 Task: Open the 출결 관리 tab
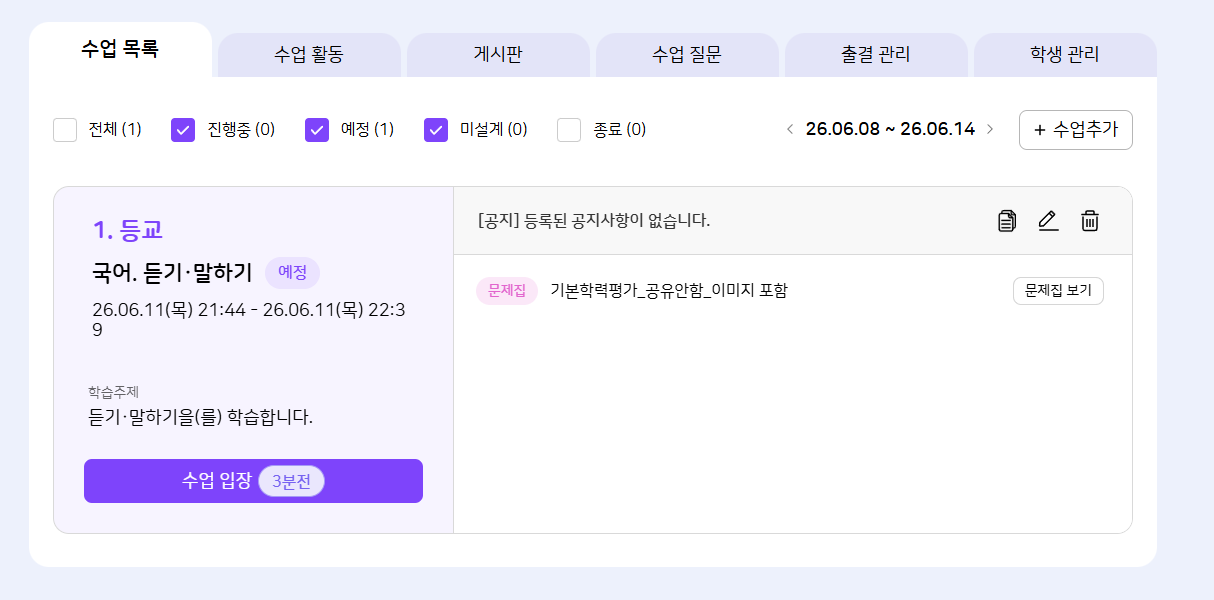point(876,55)
